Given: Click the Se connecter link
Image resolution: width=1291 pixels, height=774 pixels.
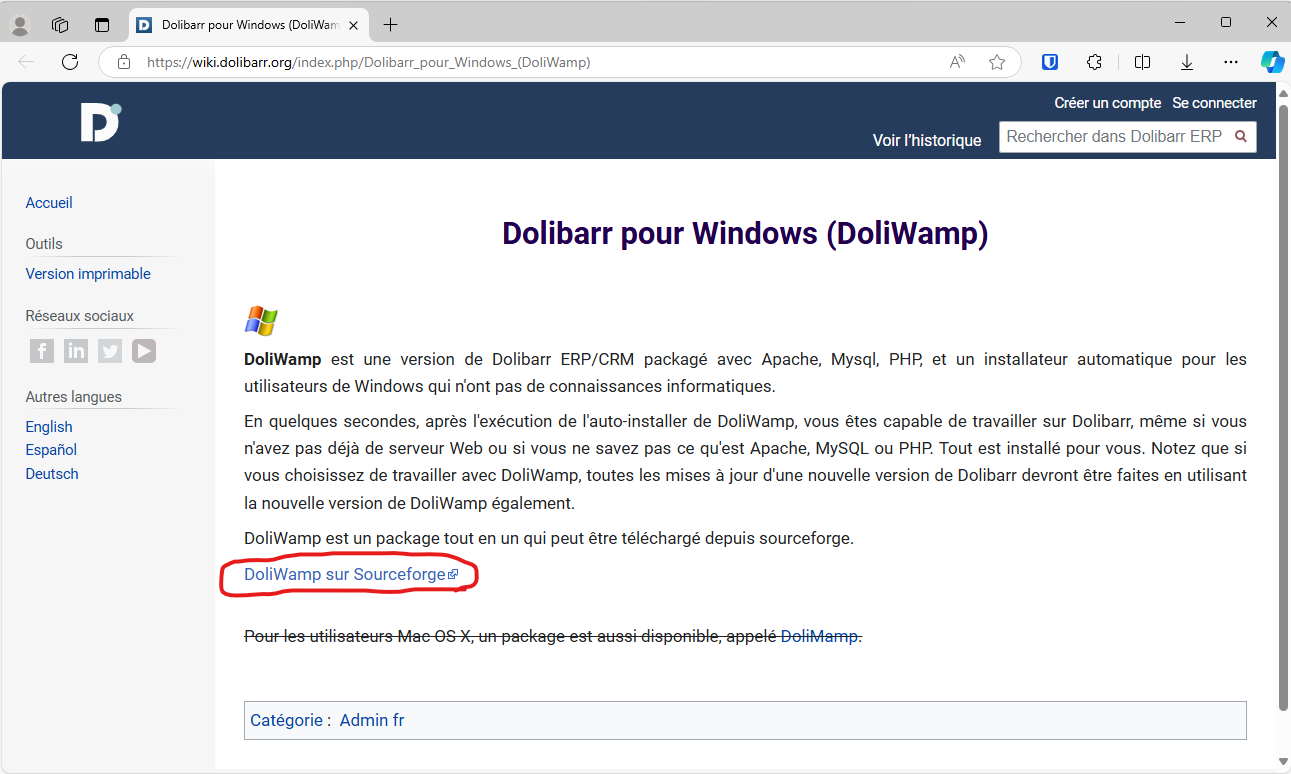Looking at the screenshot, I should [1214, 103].
